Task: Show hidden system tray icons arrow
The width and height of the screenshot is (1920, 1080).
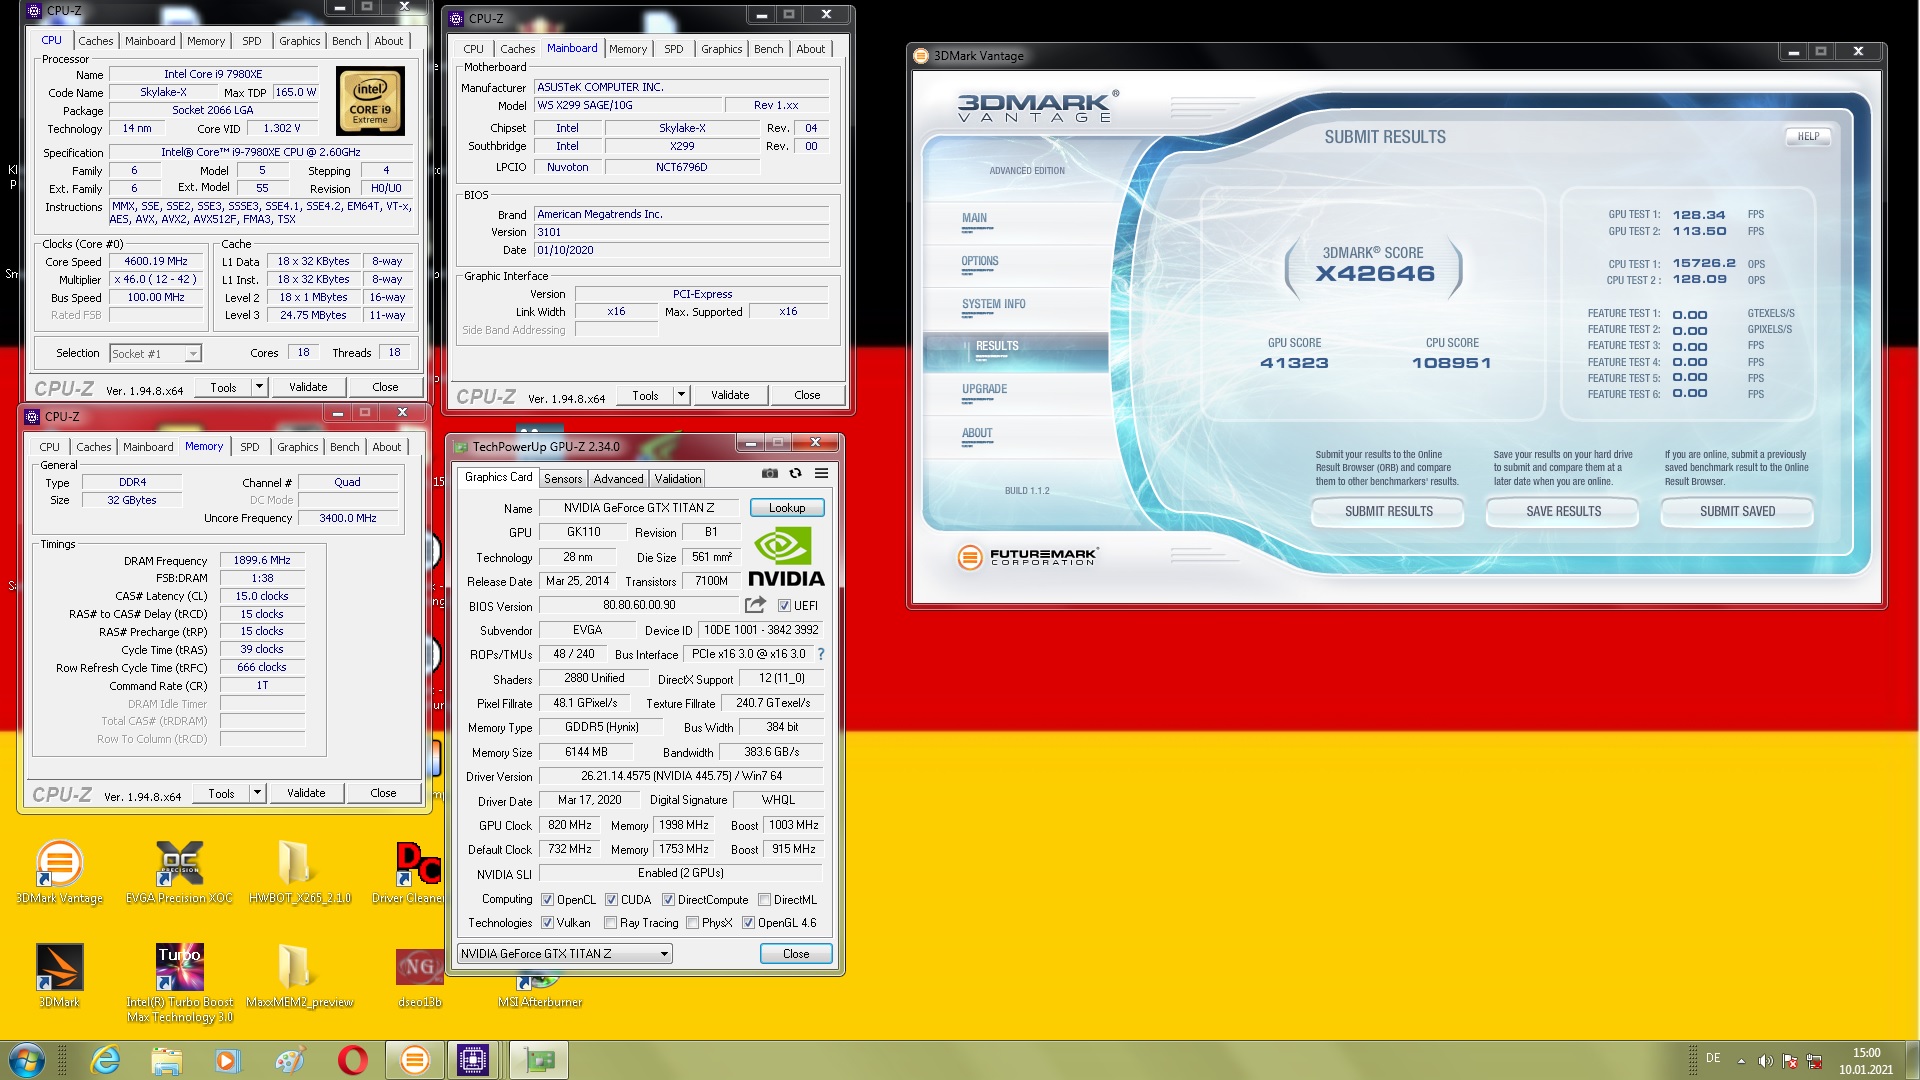Action: tap(1741, 1061)
